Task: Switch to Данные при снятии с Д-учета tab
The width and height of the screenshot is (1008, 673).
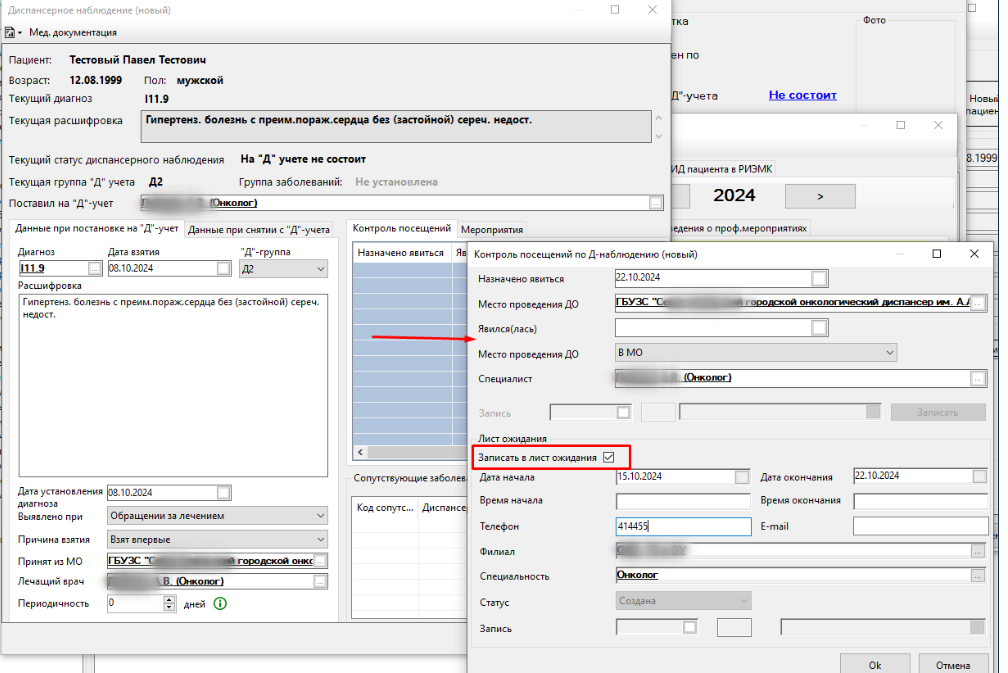Action: 258,229
